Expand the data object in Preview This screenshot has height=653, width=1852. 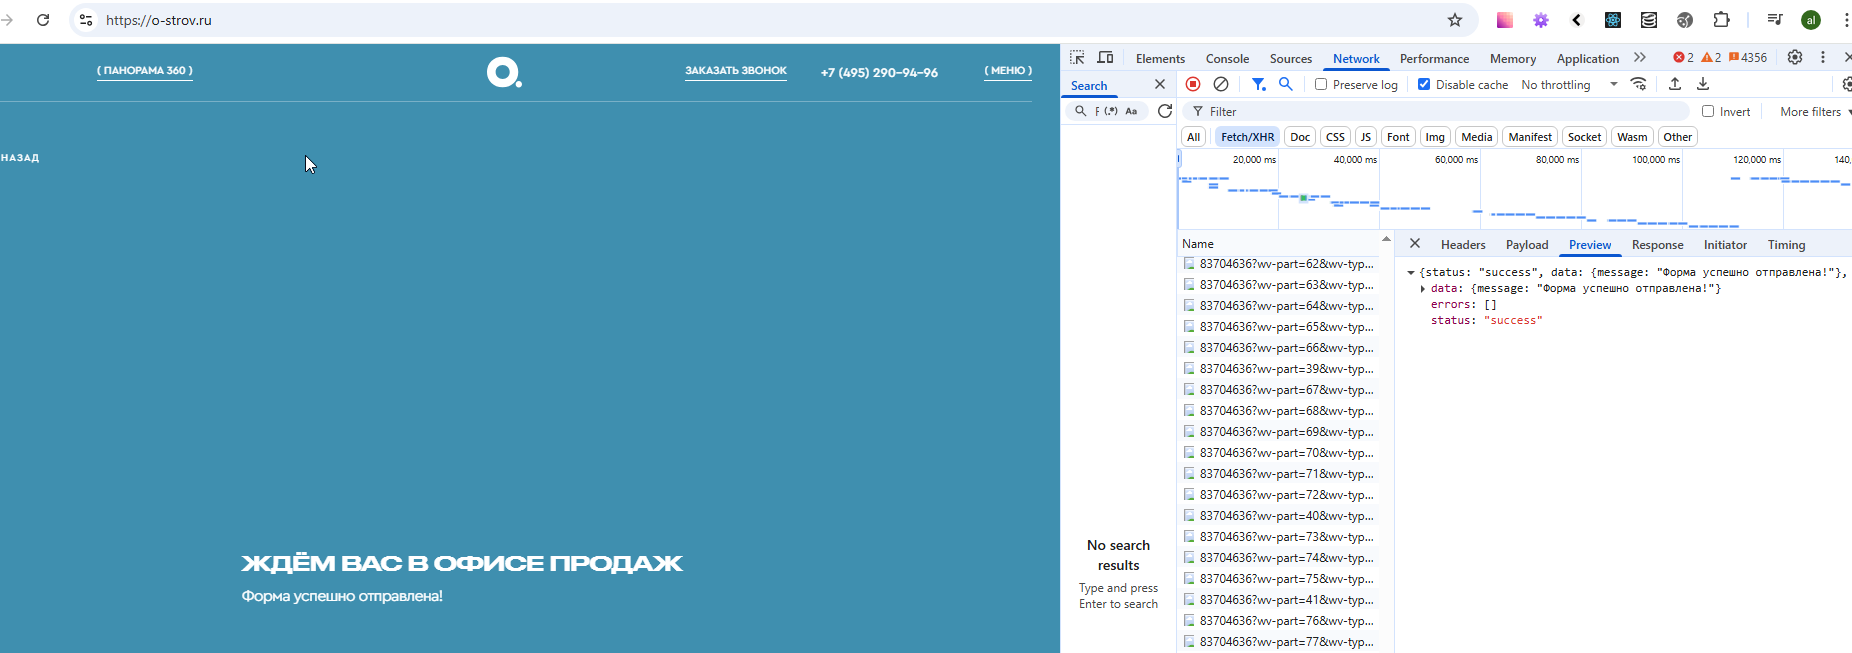(1423, 288)
